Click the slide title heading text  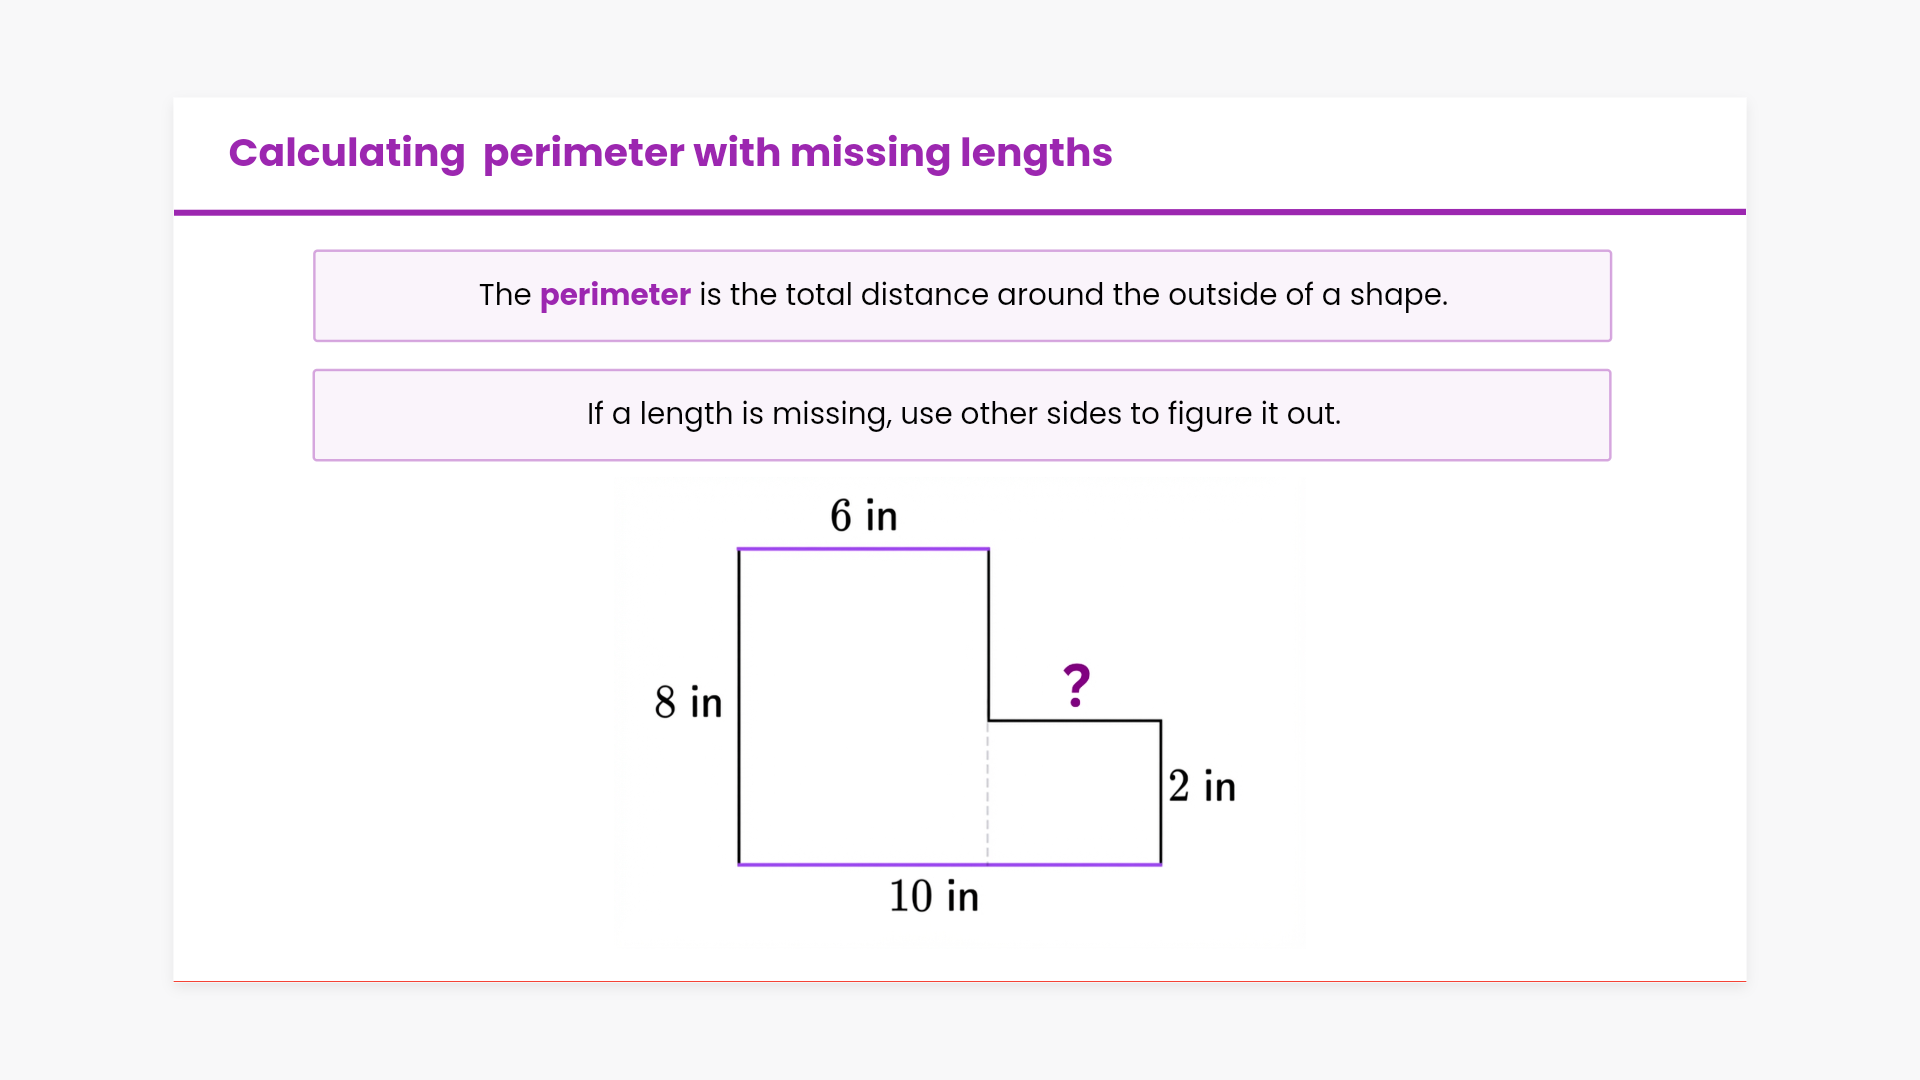pos(670,153)
